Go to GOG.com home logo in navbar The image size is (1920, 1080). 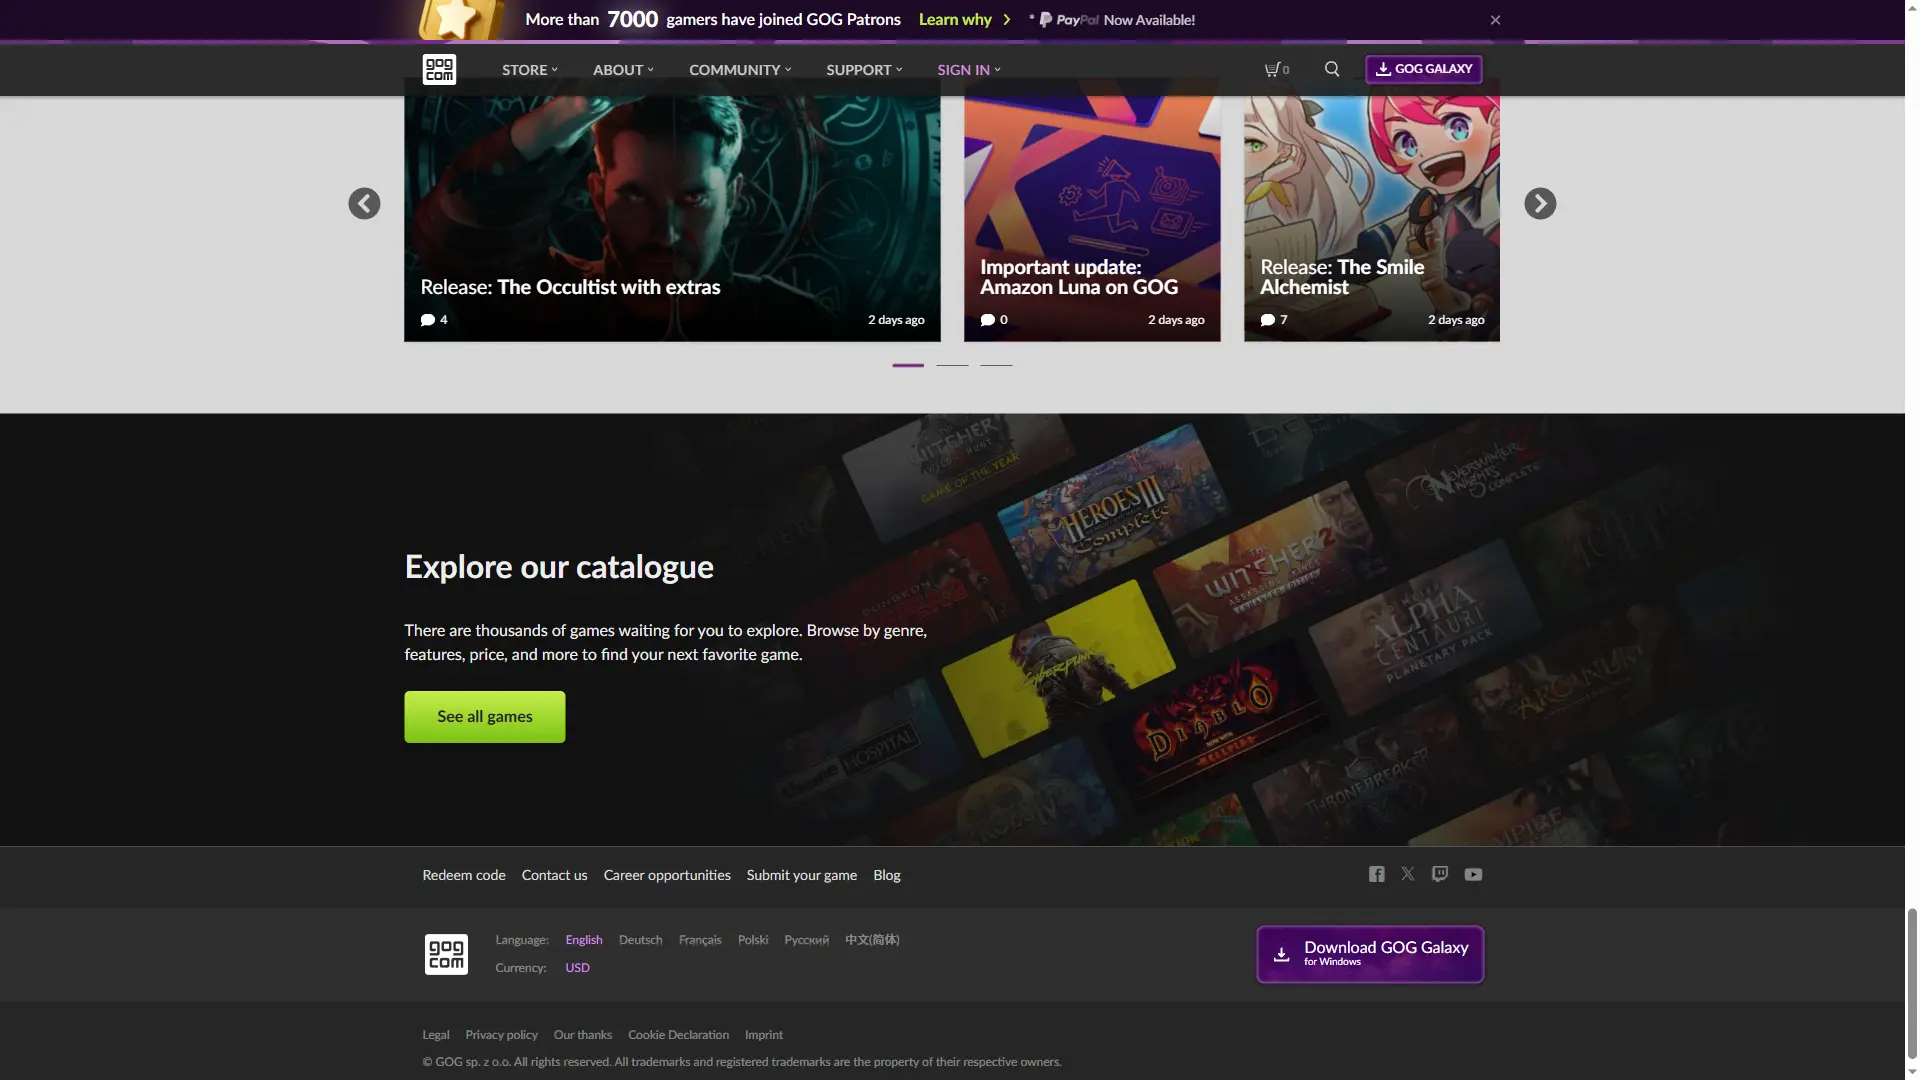(x=439, y=69)
